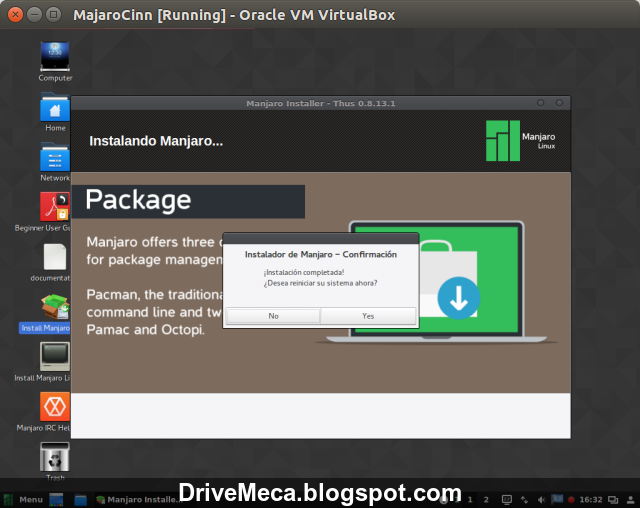Open the volume speaker tray icon
Viewport: 640px width, 508px height.
[541, 500]
